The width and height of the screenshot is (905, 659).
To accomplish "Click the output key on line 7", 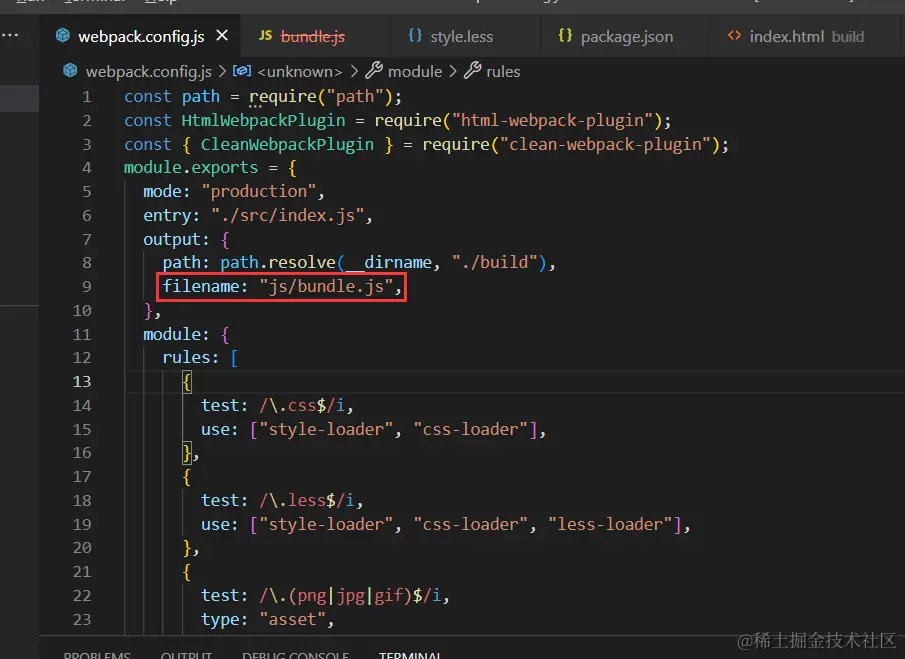I will point(172,239).
